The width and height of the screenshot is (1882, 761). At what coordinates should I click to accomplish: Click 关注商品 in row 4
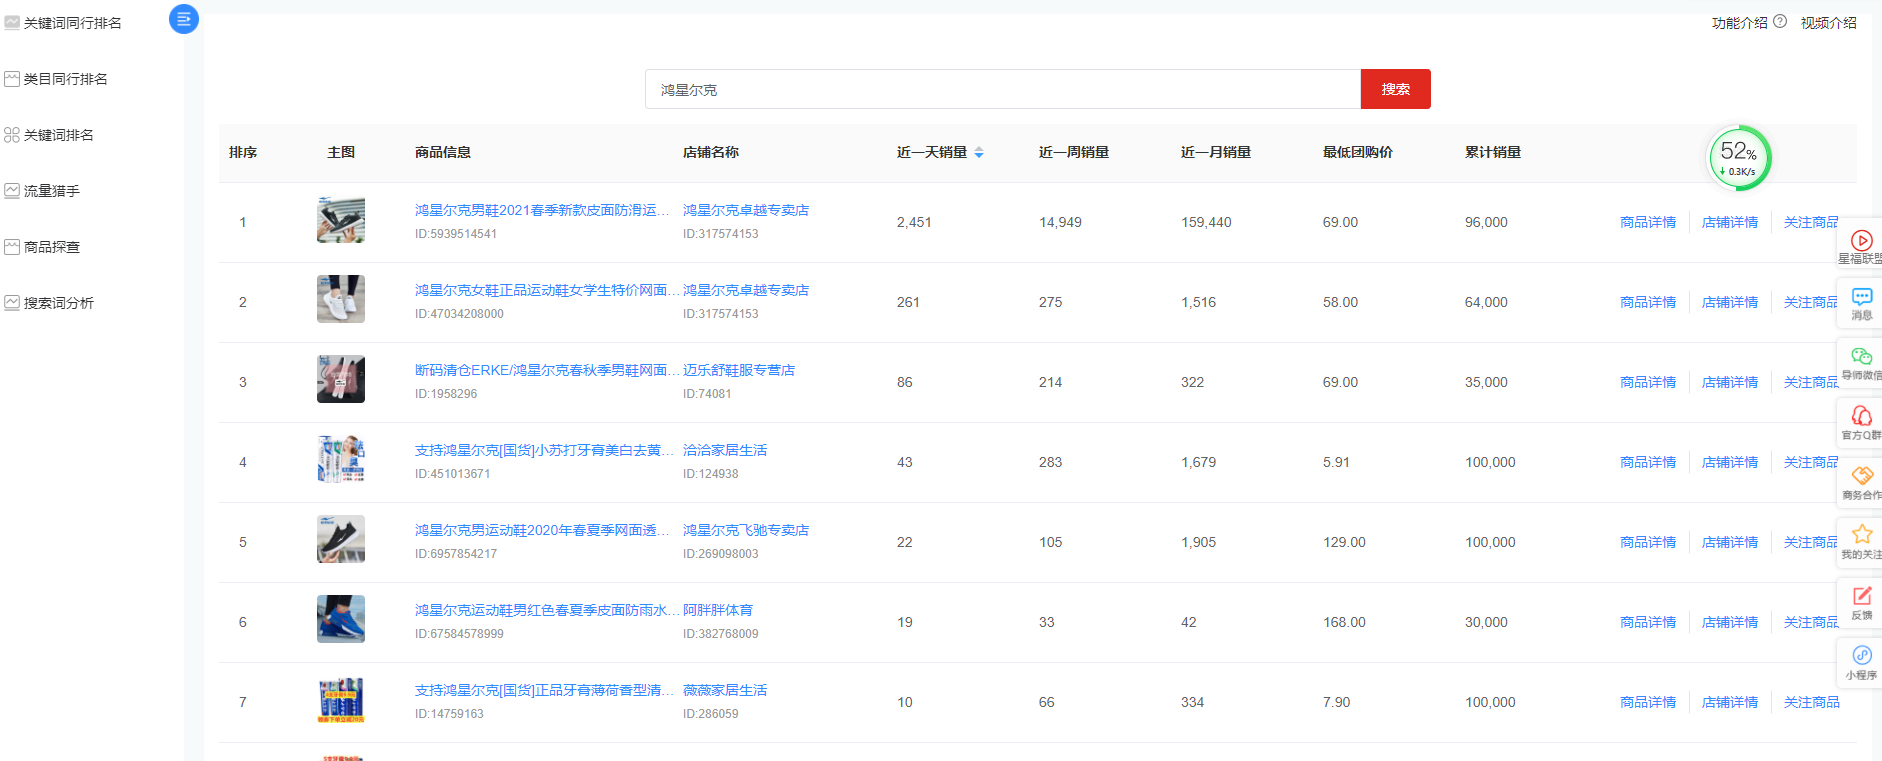(1811, 462)
